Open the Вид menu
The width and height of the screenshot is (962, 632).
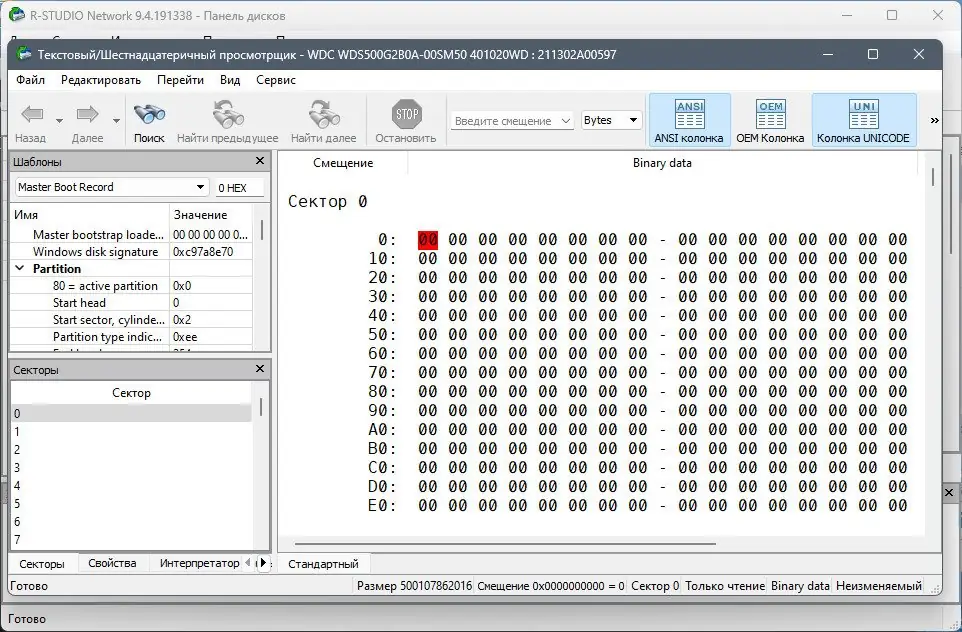point(230,80)
